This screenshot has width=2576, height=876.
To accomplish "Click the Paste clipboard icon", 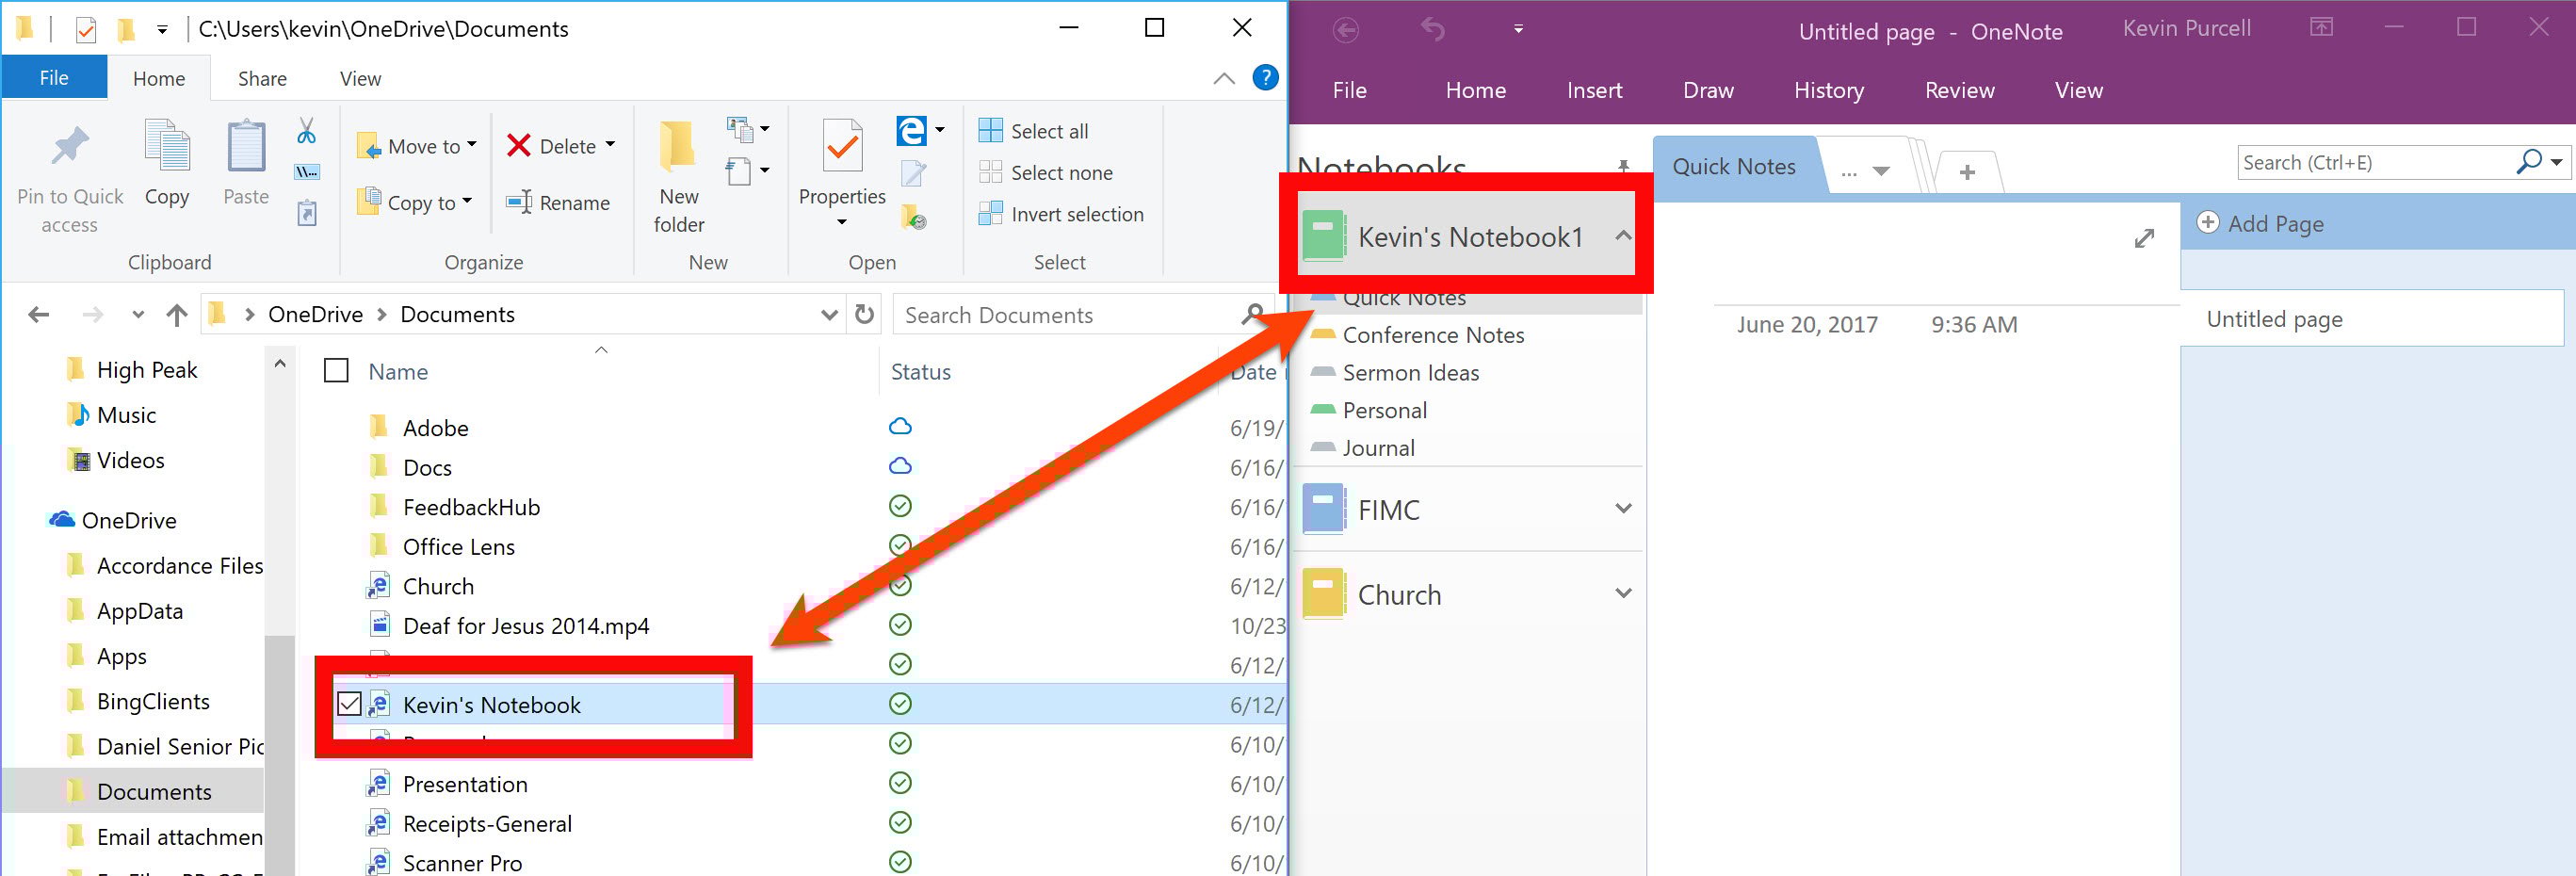I will tap(246, 147).
